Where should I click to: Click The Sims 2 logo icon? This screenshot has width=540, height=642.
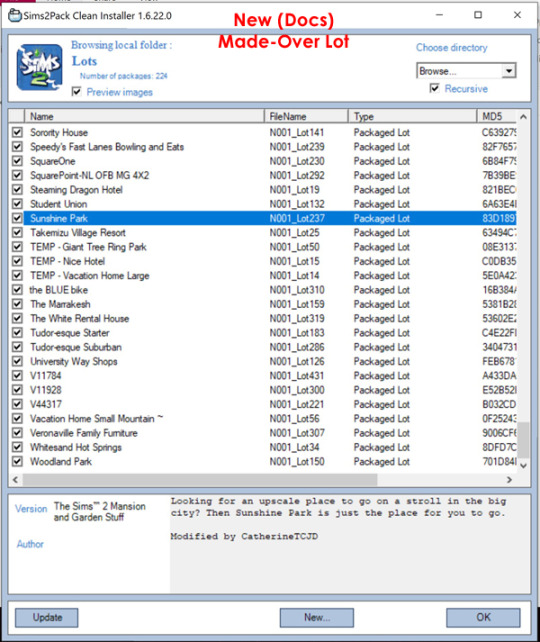pyautogui.click(x=40, y=68)
